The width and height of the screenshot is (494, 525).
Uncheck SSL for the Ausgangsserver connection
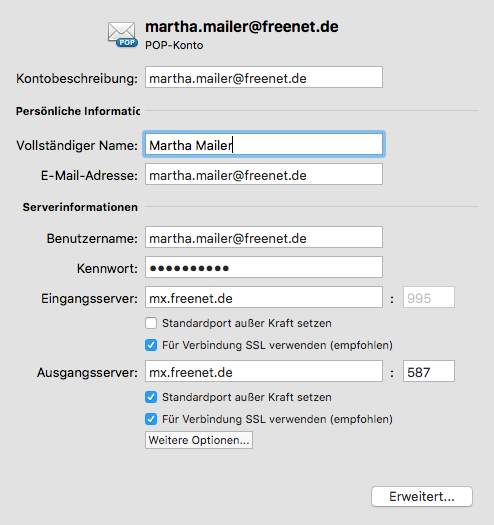tap(151, 419)
